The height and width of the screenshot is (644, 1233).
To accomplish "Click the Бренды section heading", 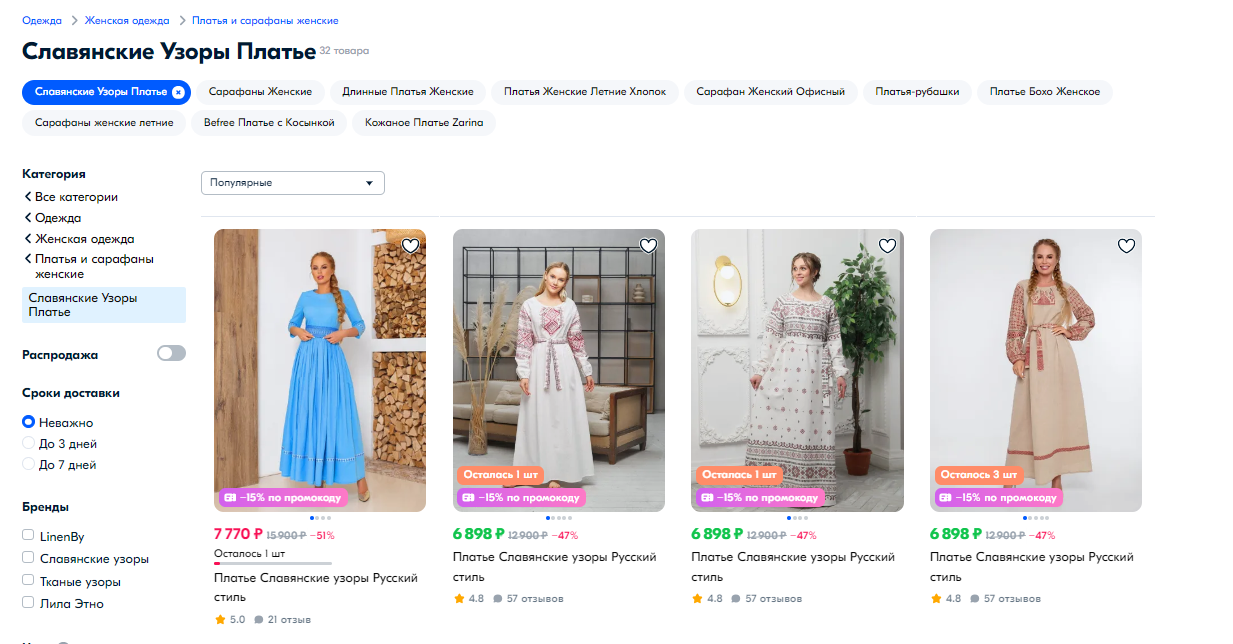I will 45,507.
